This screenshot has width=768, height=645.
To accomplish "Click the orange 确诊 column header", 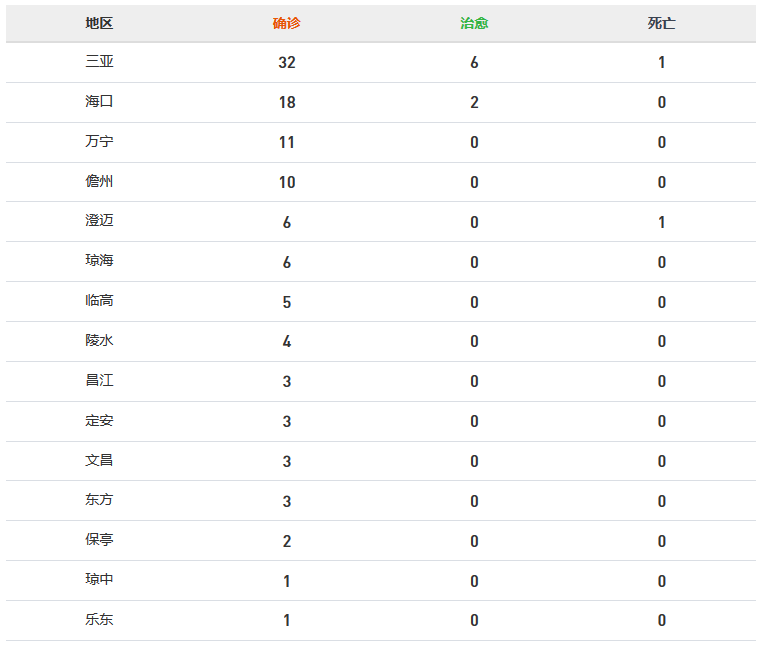I will (287, 23).
